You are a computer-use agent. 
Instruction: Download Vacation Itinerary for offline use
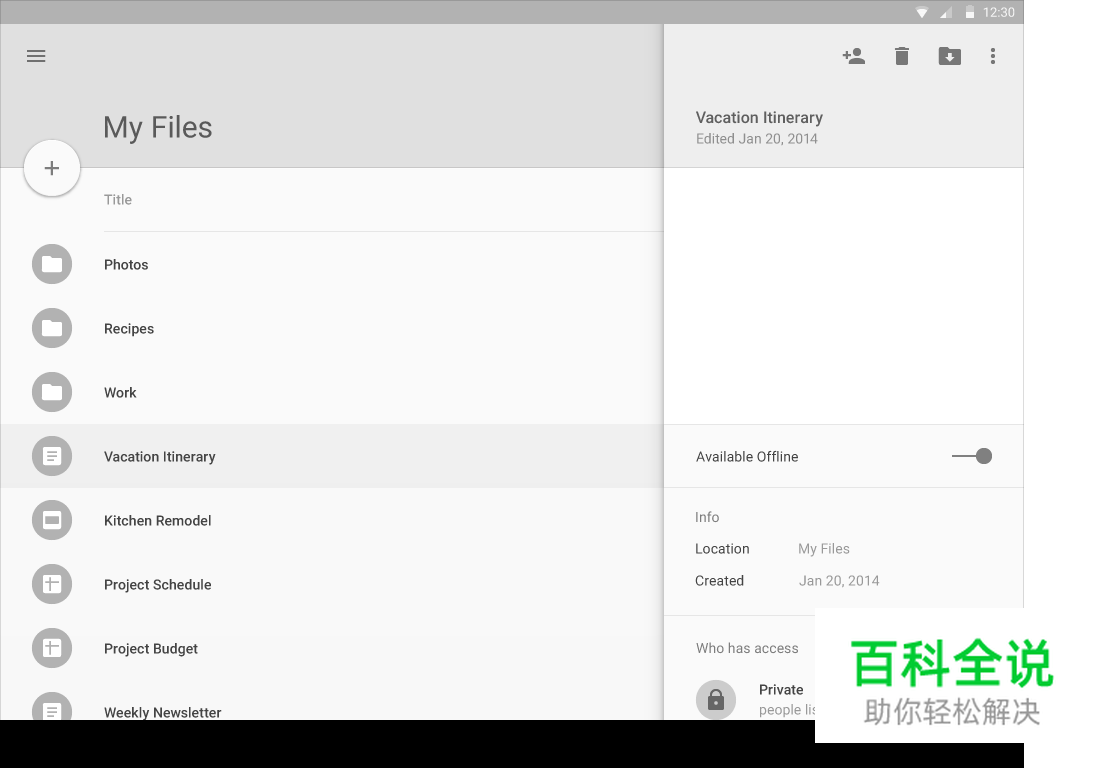tap(949, 56)
